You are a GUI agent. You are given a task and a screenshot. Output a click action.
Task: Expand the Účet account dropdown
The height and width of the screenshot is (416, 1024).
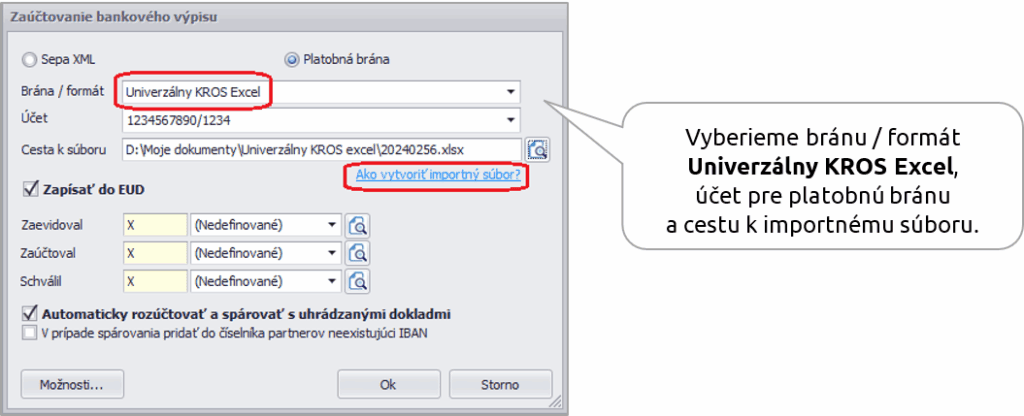coord(511,121)
